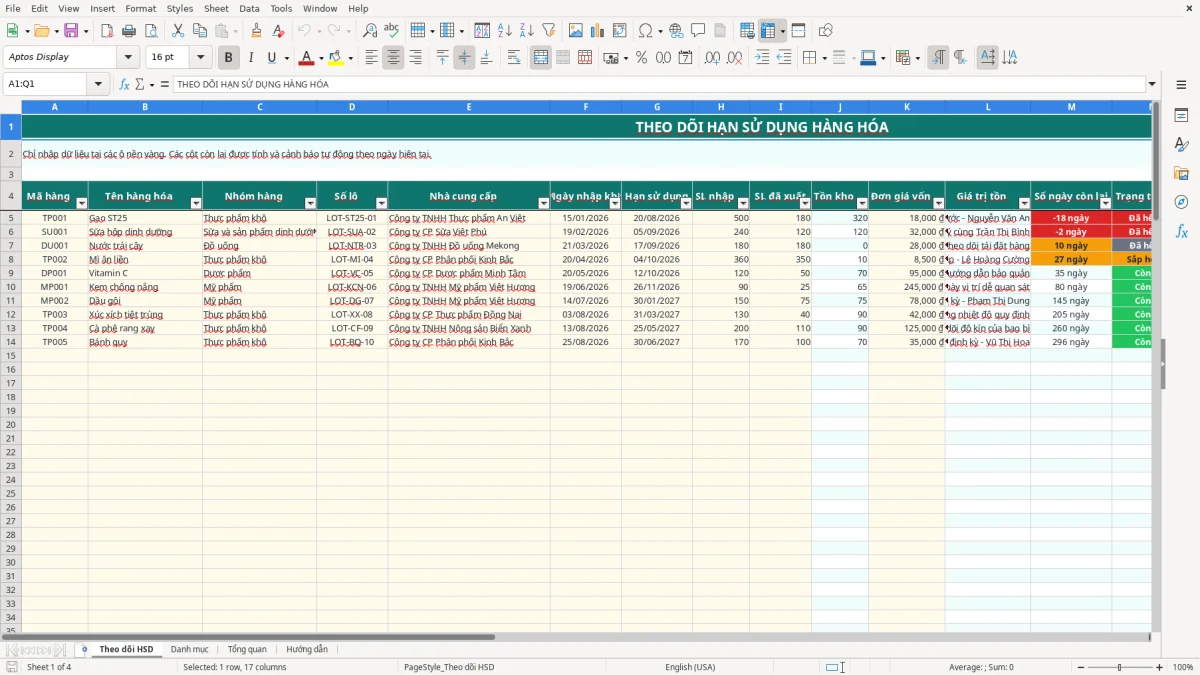
Task: Click the Cut scissors icon
Action: coord(177,31)
